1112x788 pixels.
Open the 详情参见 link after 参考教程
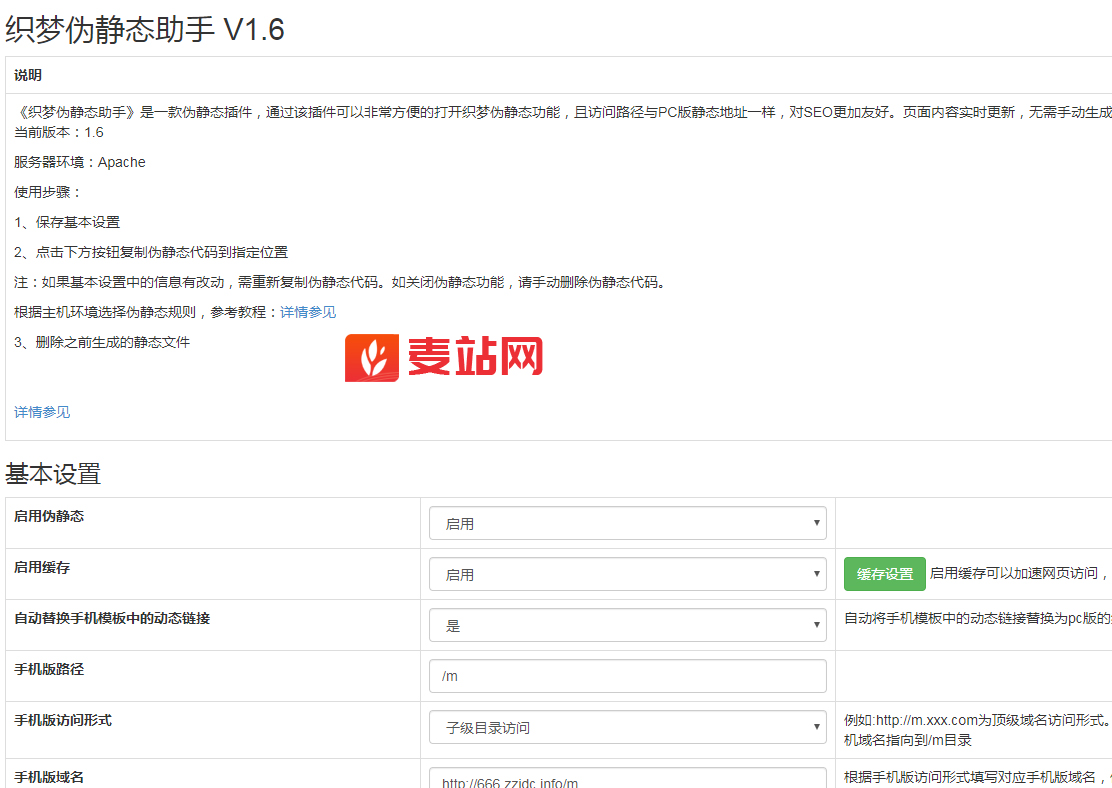[x=308, y=312]
